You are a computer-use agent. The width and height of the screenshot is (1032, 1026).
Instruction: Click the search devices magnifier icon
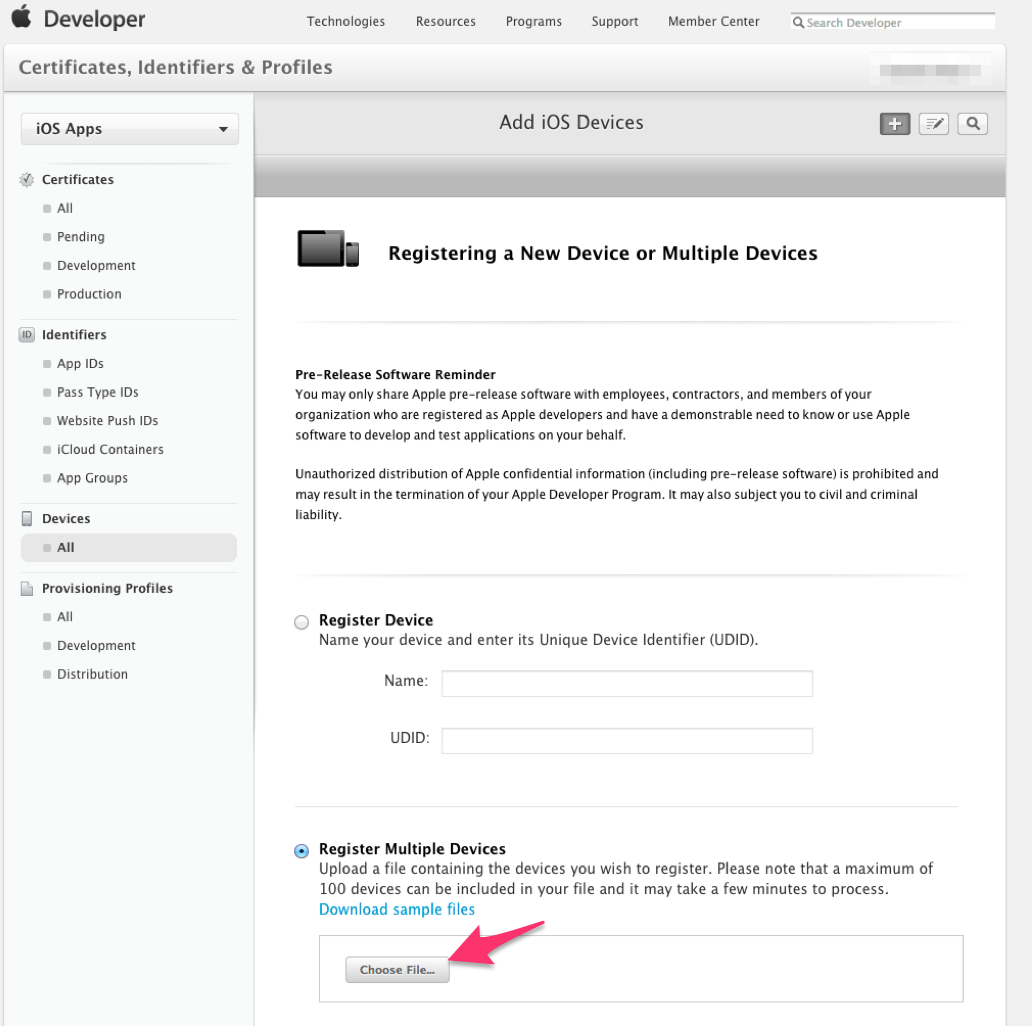click(972, 124)
